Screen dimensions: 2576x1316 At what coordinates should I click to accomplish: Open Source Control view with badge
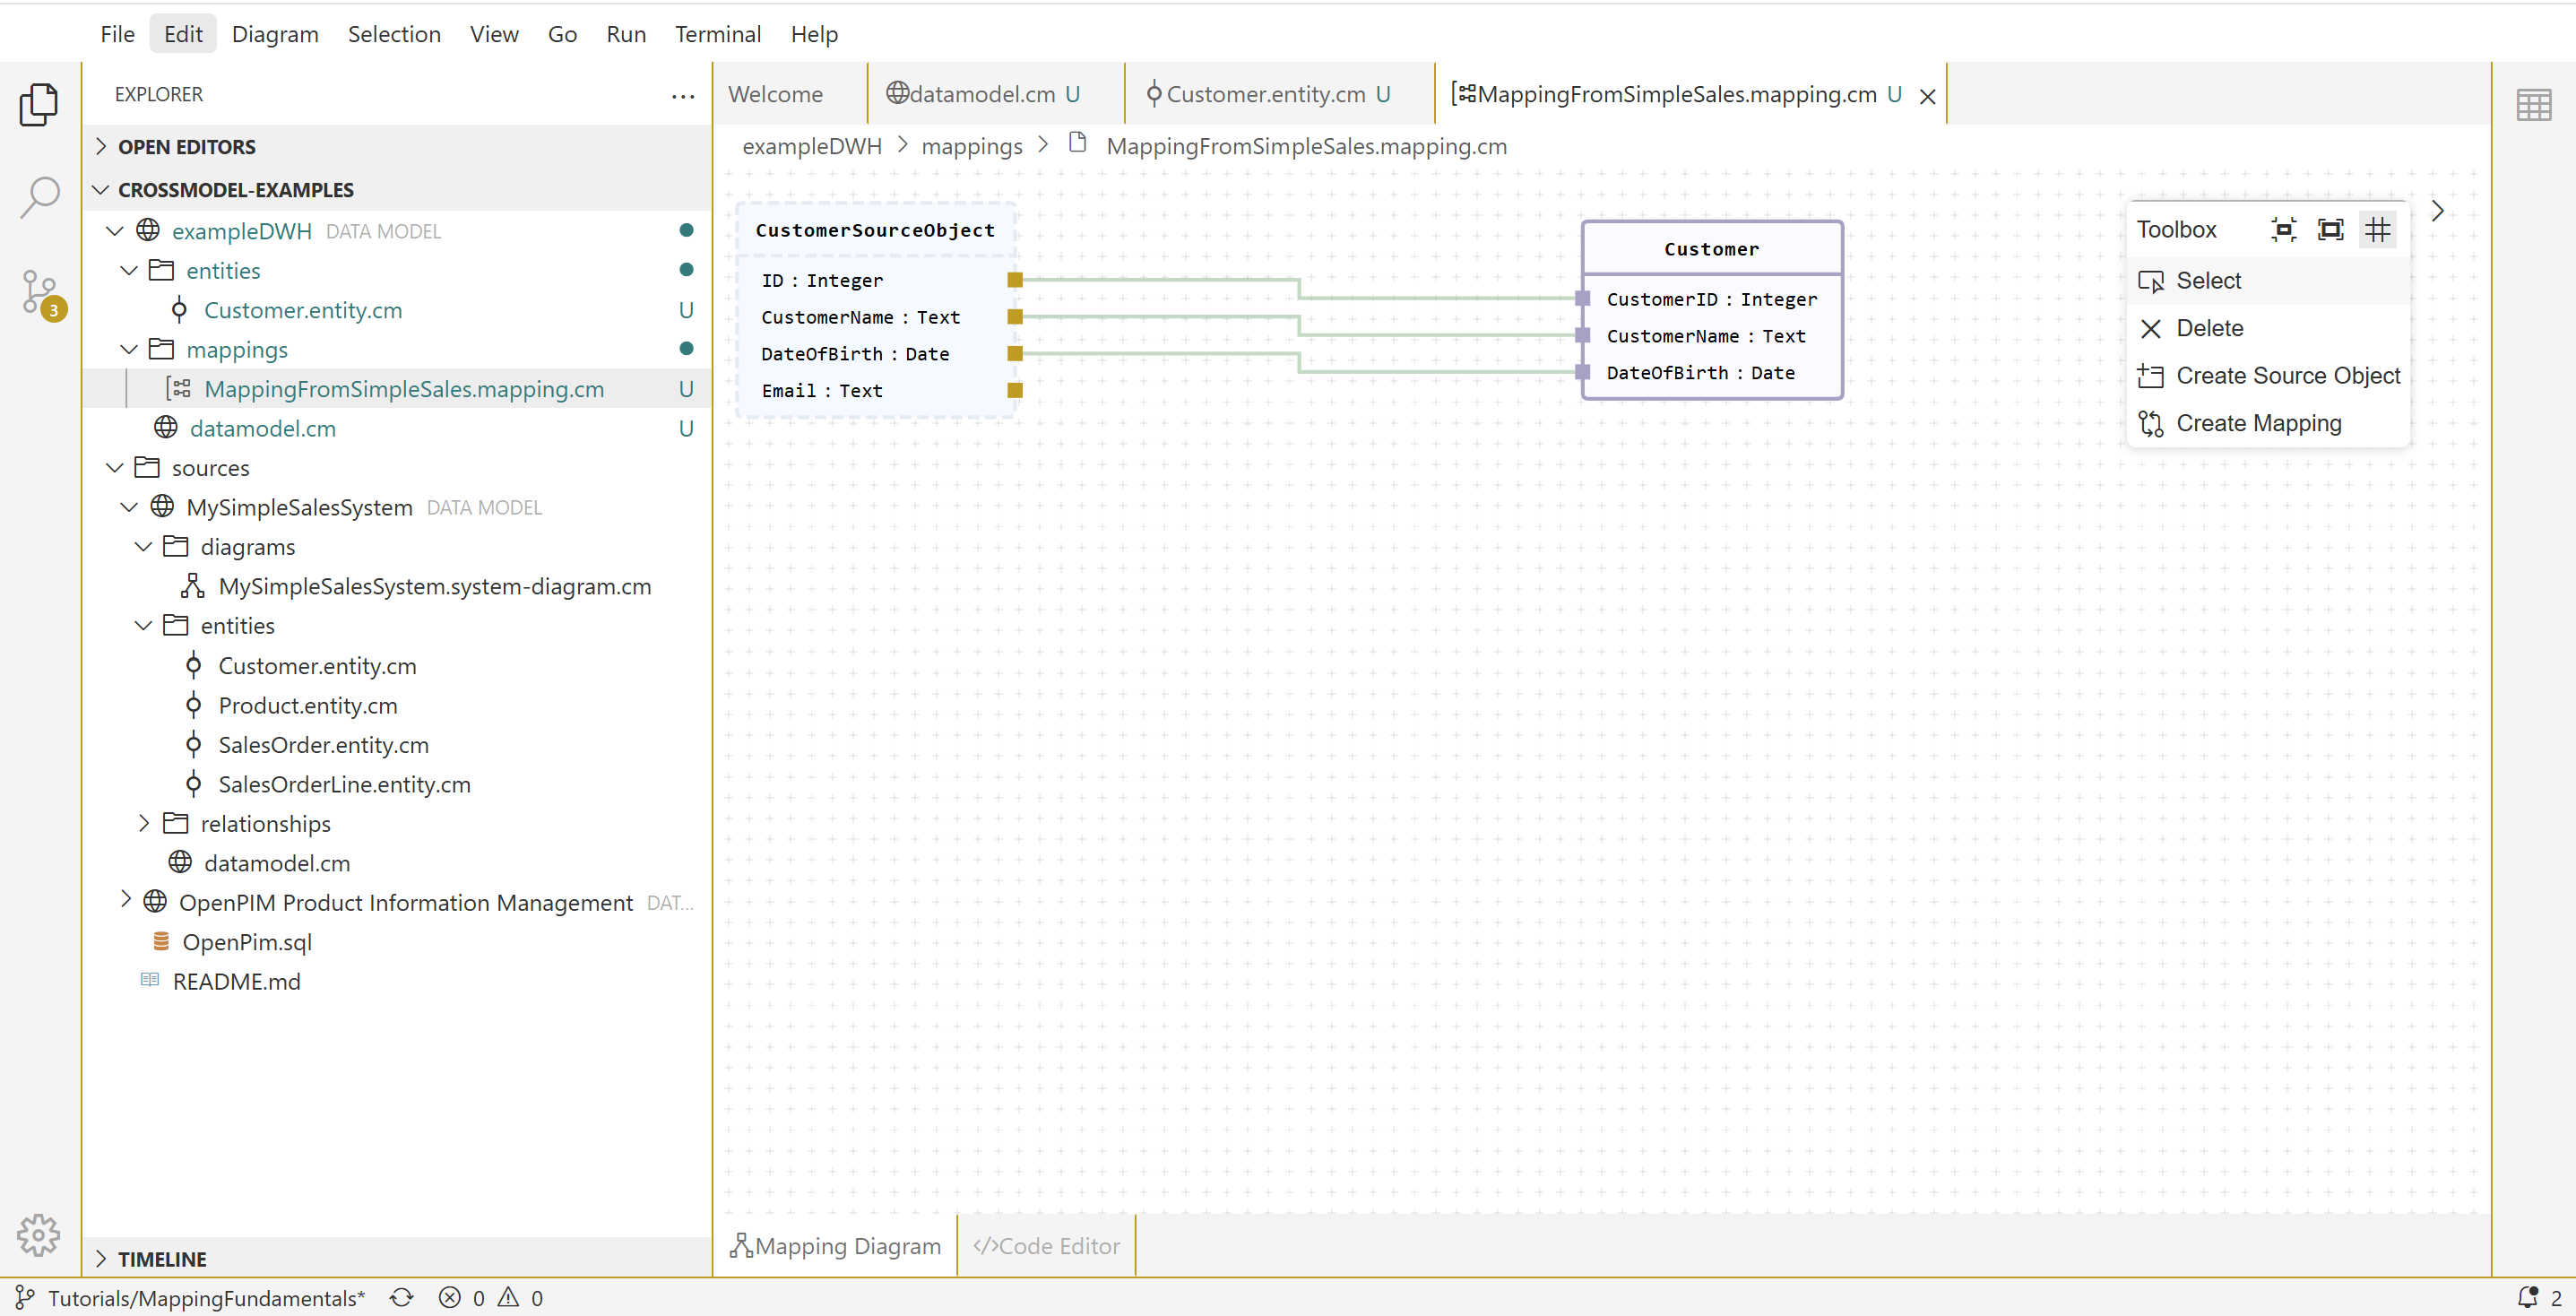[x=40, y=293]
